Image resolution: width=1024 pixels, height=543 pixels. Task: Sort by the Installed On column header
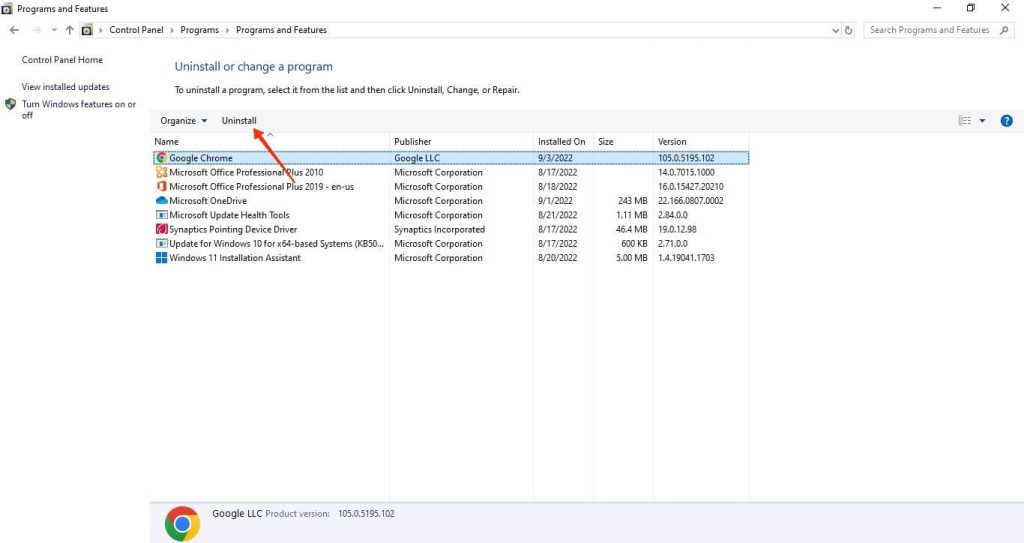pyautogui.click(x=563, y=142)
